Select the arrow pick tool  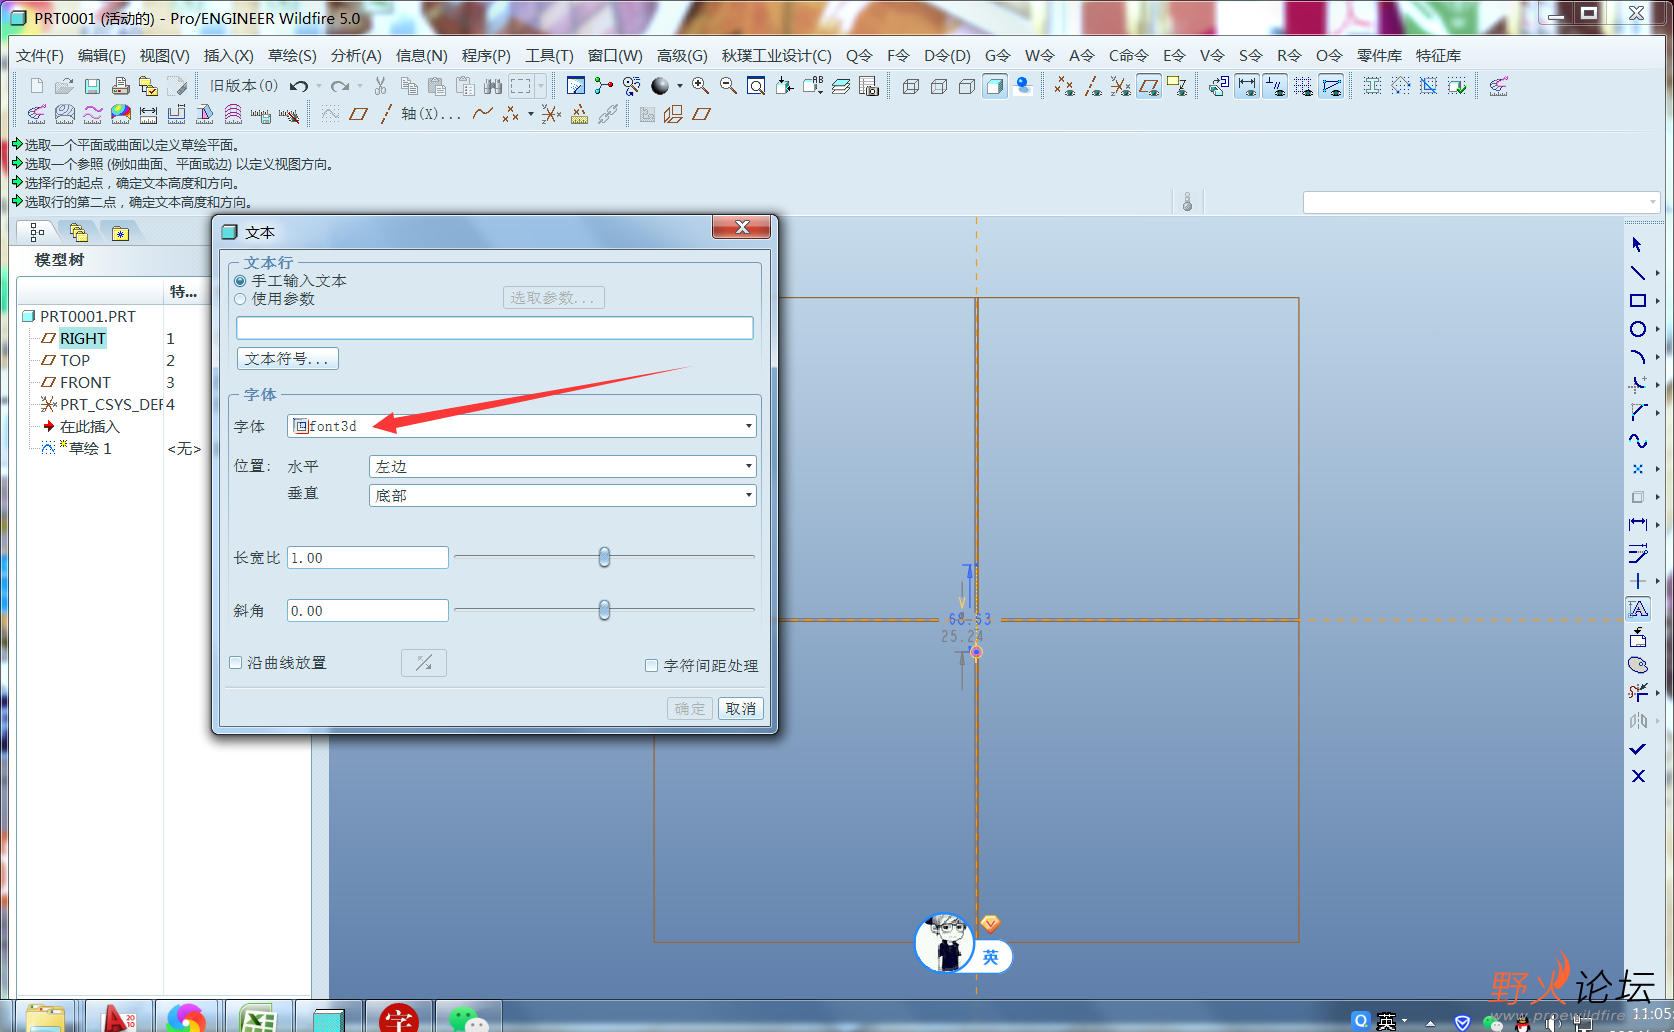[1637, 244]
